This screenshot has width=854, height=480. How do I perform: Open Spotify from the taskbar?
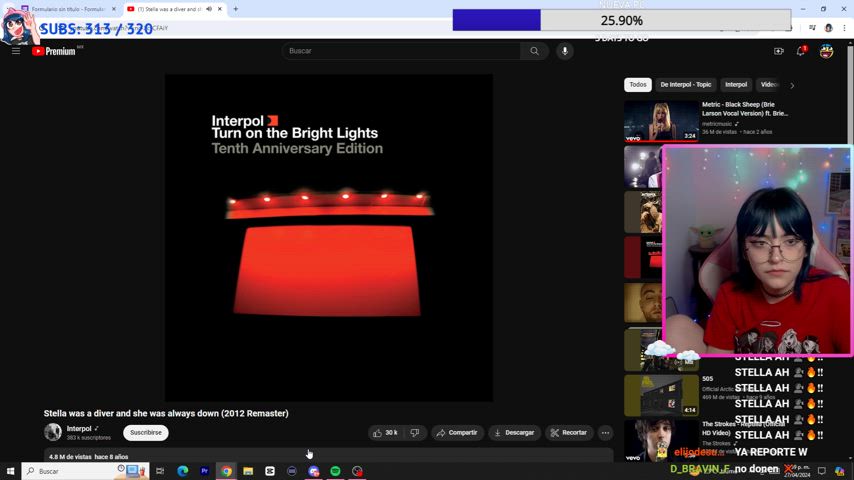336,471
